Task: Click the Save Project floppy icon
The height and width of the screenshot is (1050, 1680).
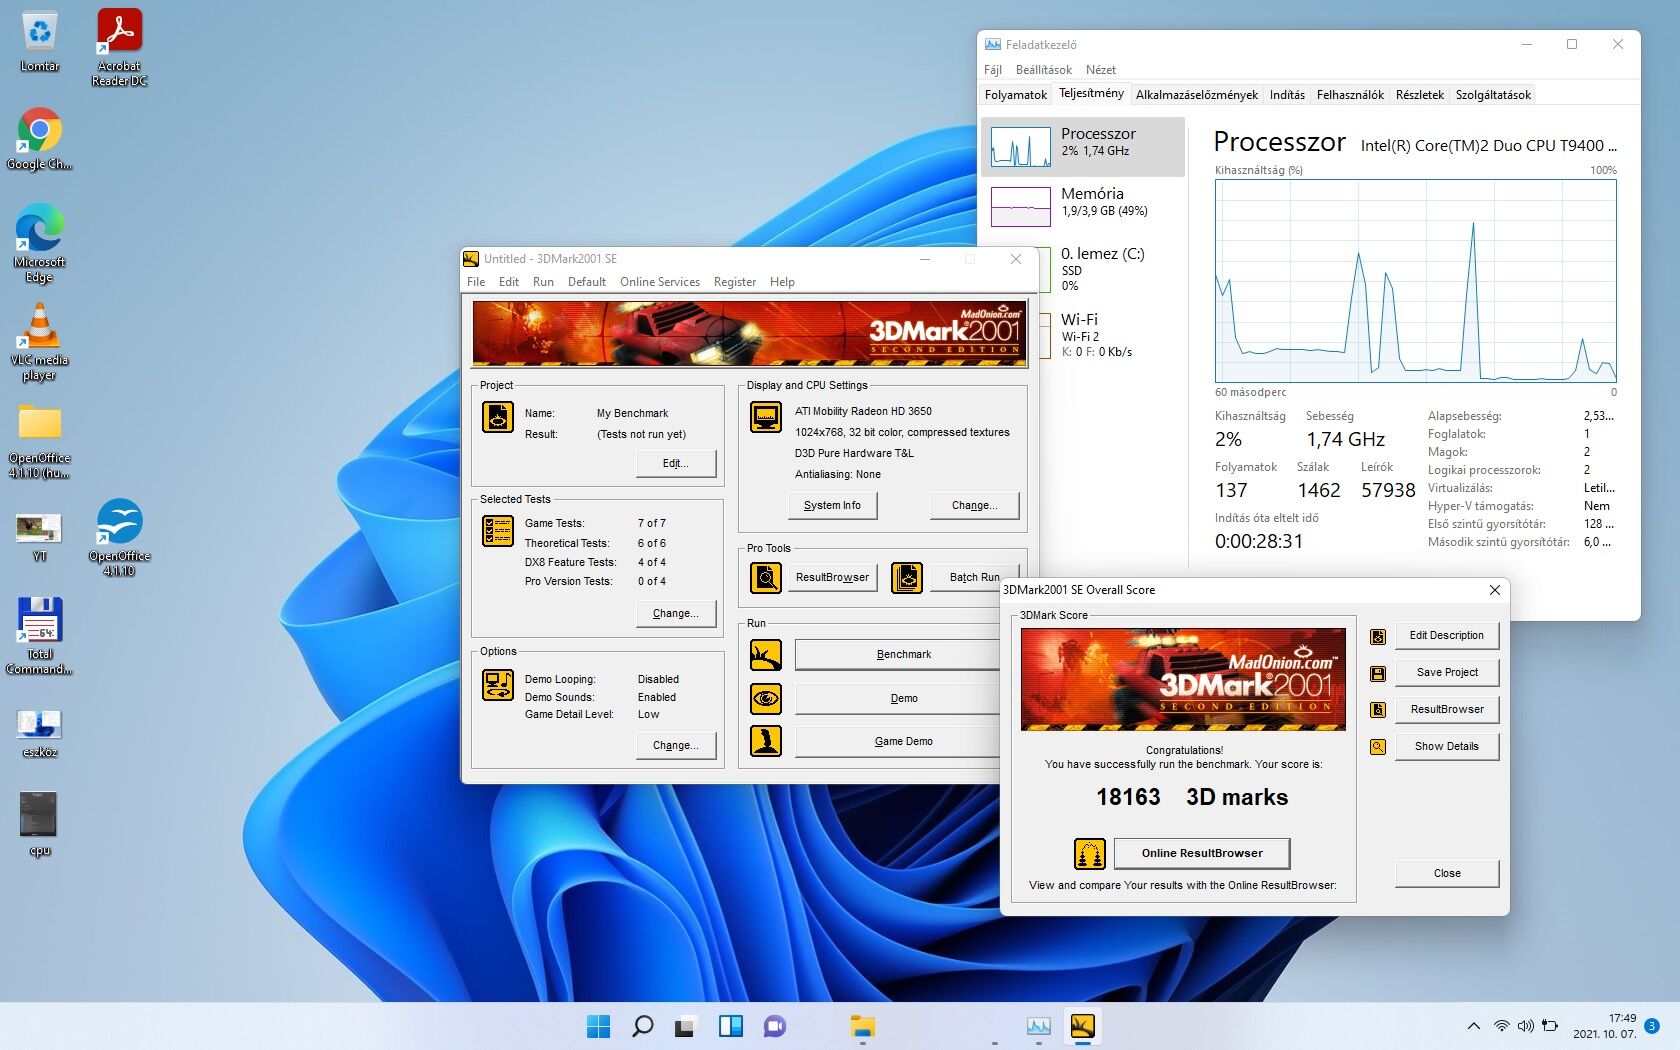Action: pos(1378,673)
